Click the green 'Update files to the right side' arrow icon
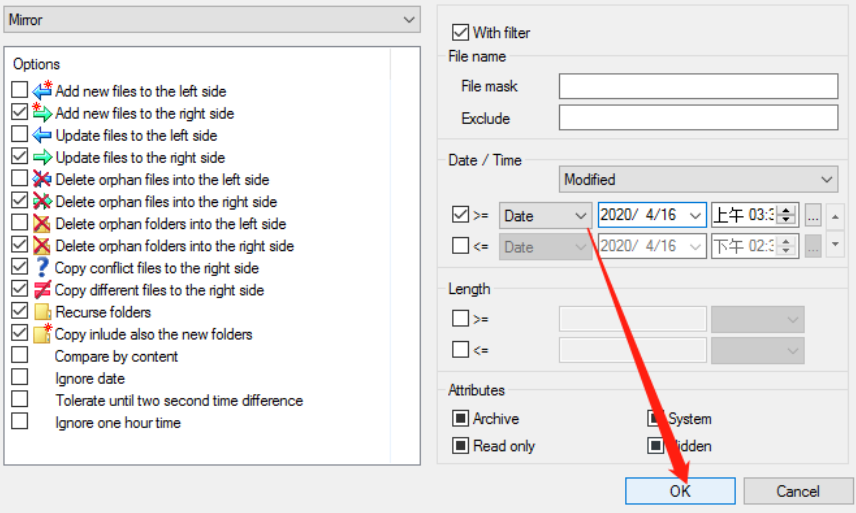 coord(42,157)
